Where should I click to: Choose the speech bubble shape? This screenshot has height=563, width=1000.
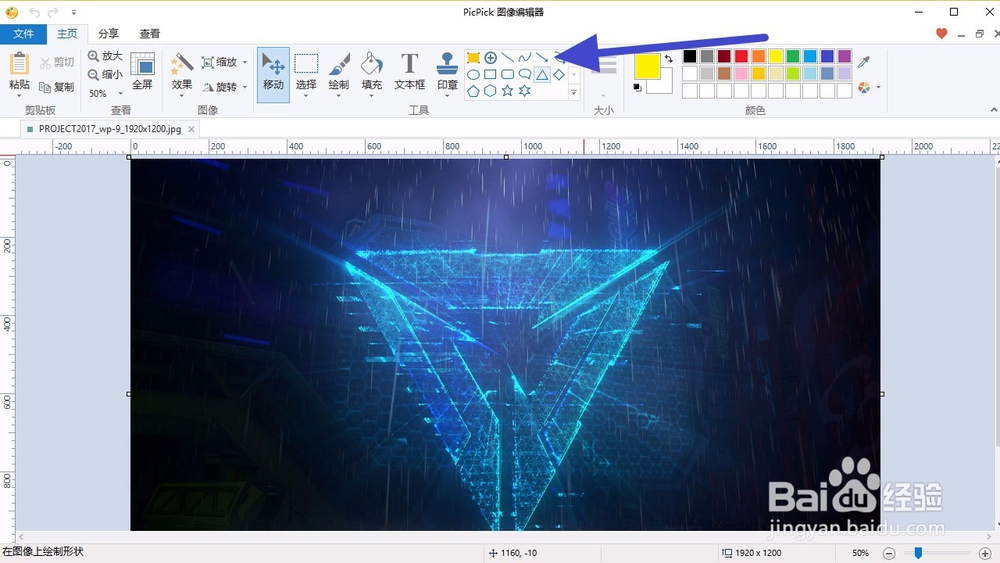coord(525,75)
